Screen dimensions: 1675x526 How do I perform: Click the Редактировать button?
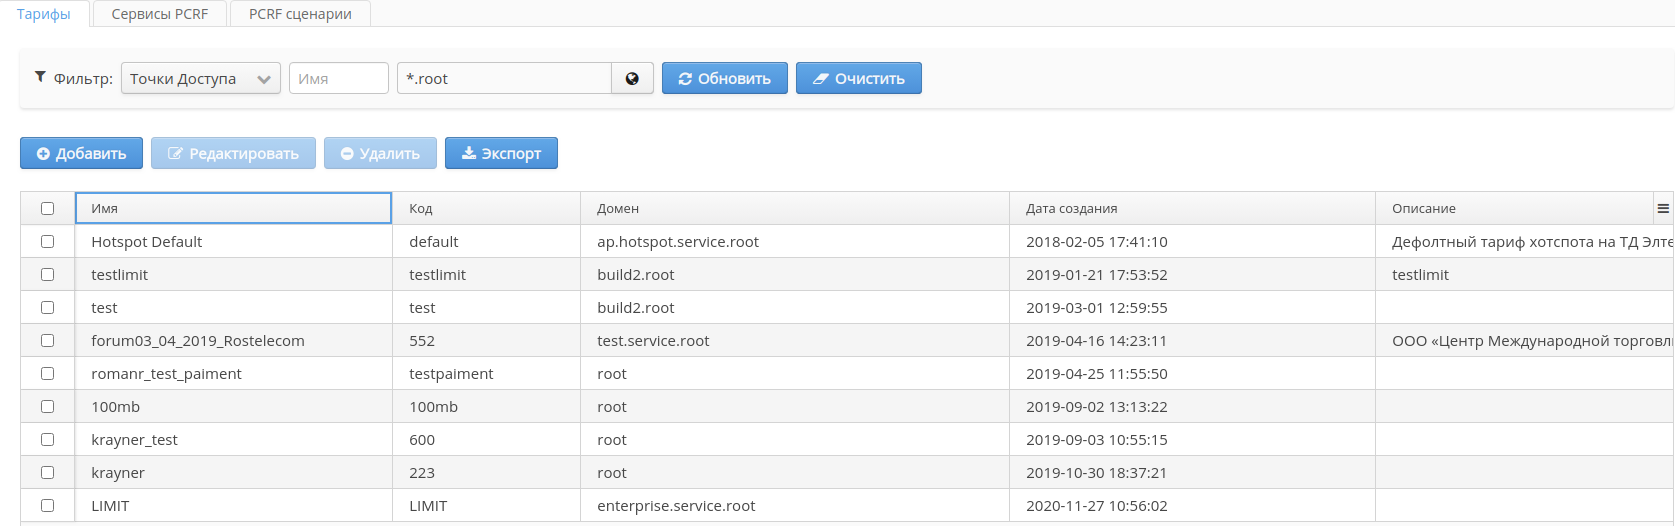click(233, 153)
